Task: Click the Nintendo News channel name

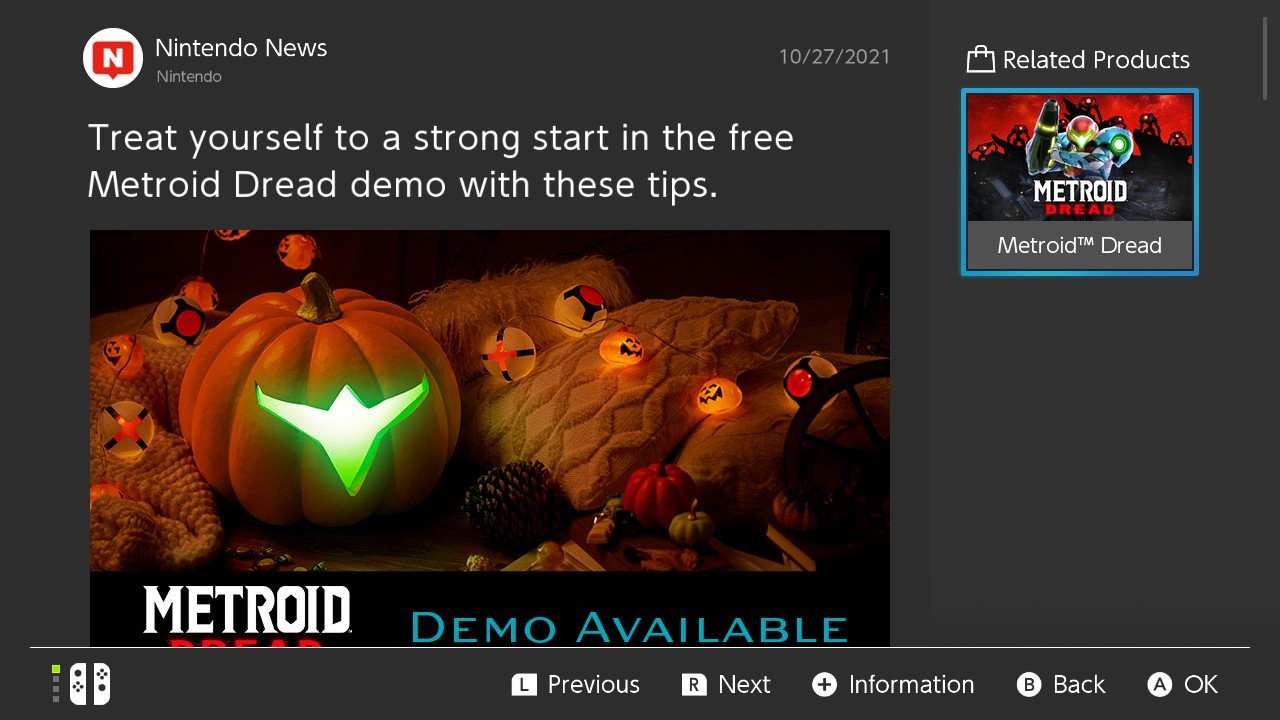Action: pos(241,48)
